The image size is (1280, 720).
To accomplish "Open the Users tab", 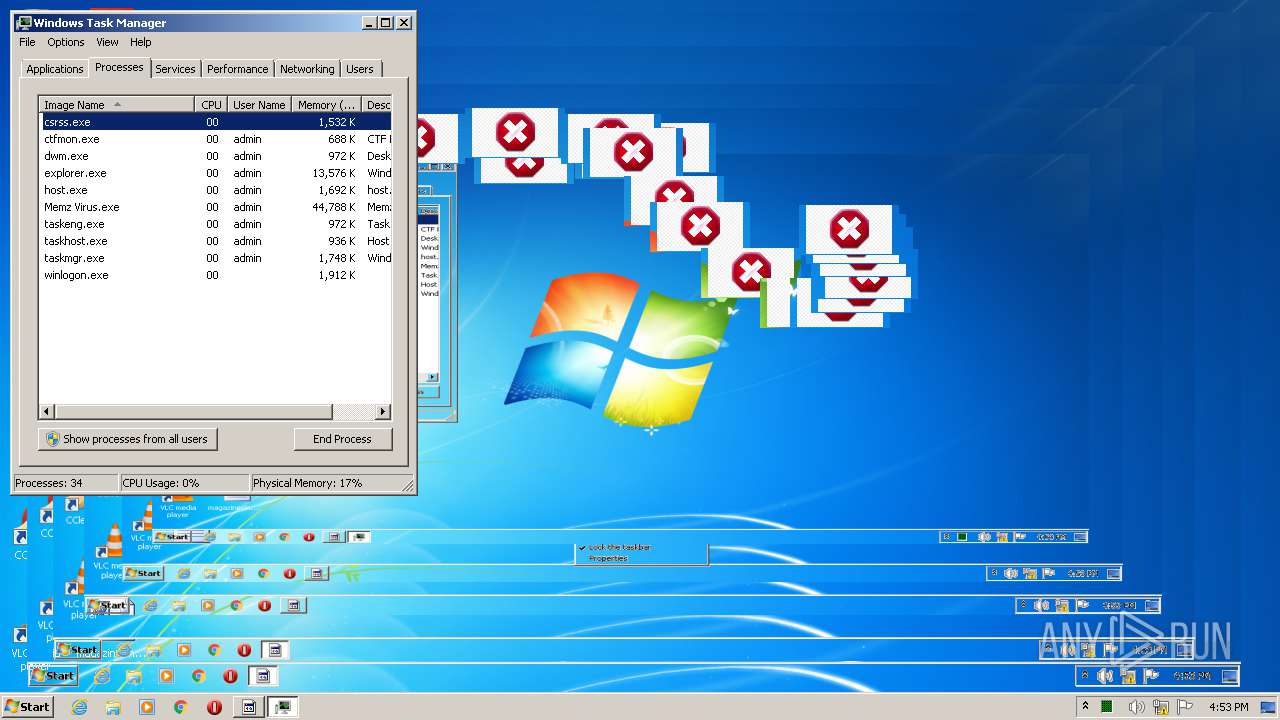I will click(360, 69).
